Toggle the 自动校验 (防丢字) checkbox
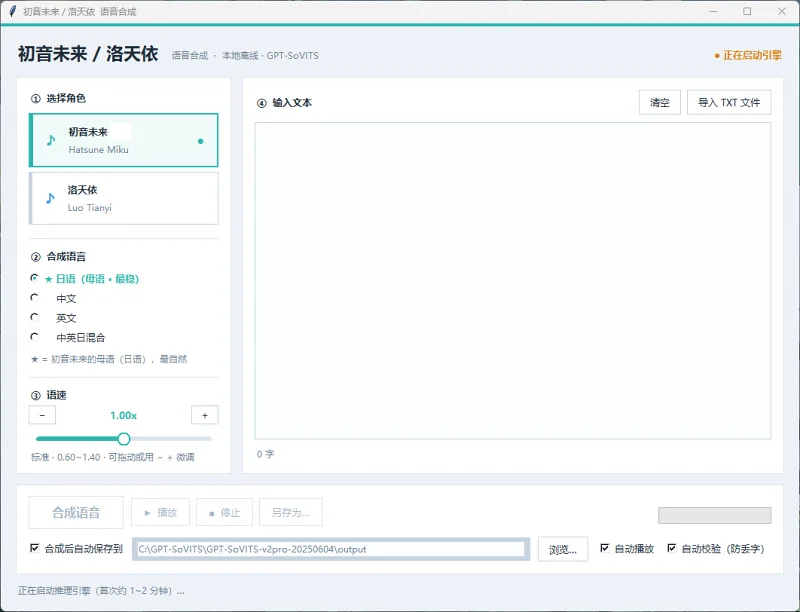The height and width of the screenshot is (612, 800). (672, 548)
